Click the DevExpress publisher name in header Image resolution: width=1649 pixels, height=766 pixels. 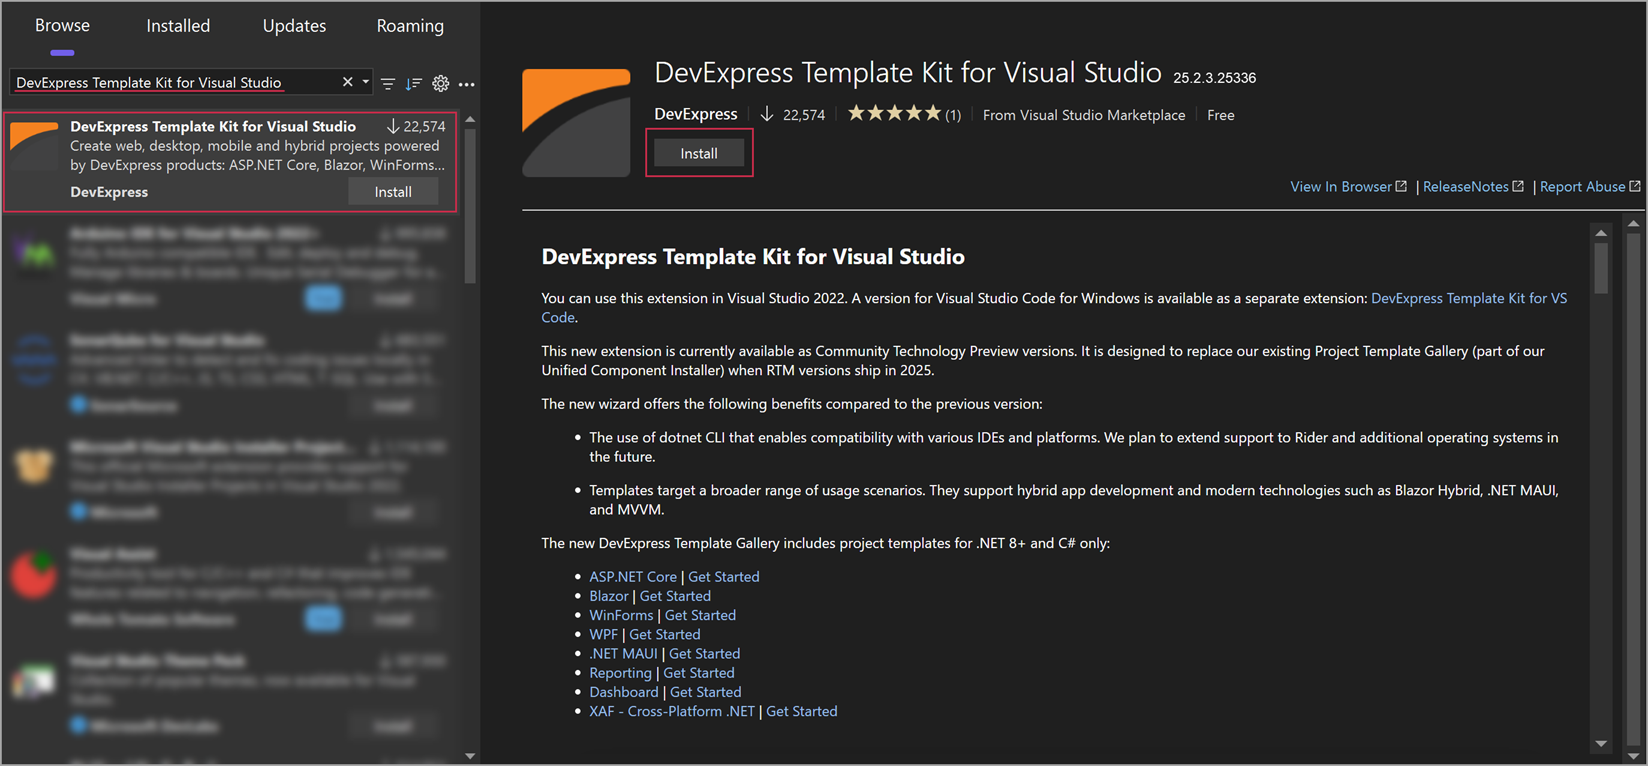[x=696, y=114]
